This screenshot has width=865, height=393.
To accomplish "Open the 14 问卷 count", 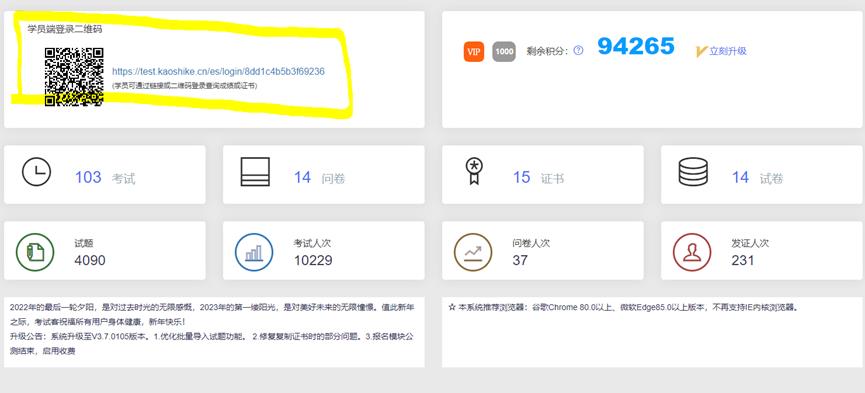I will (302, 177).
